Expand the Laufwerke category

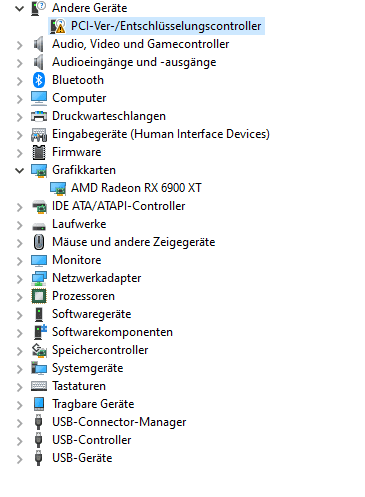pyautogui.click(x=20, y=225)
